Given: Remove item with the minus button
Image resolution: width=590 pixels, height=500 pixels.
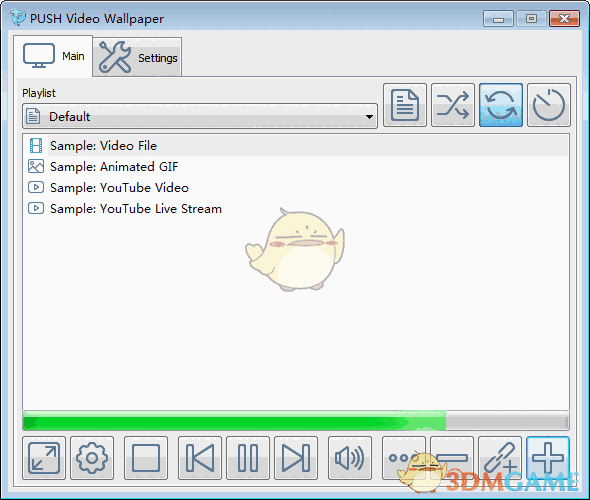Looking at the screenshot, I should pyautogui.click(x=452, y=458).
